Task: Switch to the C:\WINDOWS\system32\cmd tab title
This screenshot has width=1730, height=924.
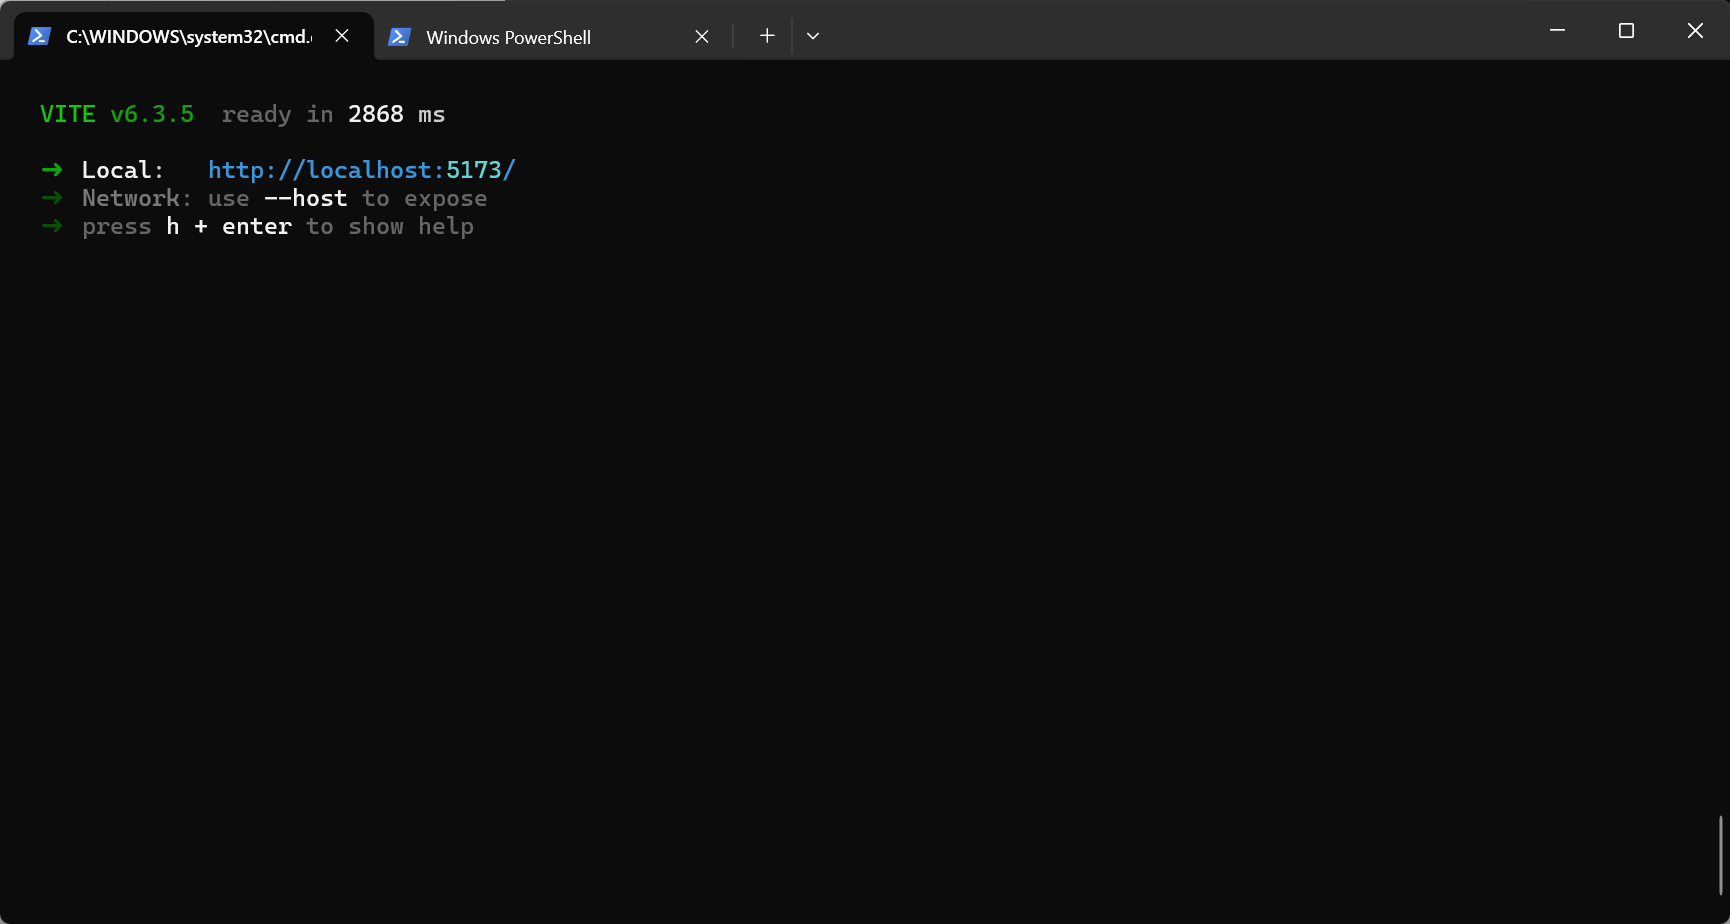Action: point(188,37)
